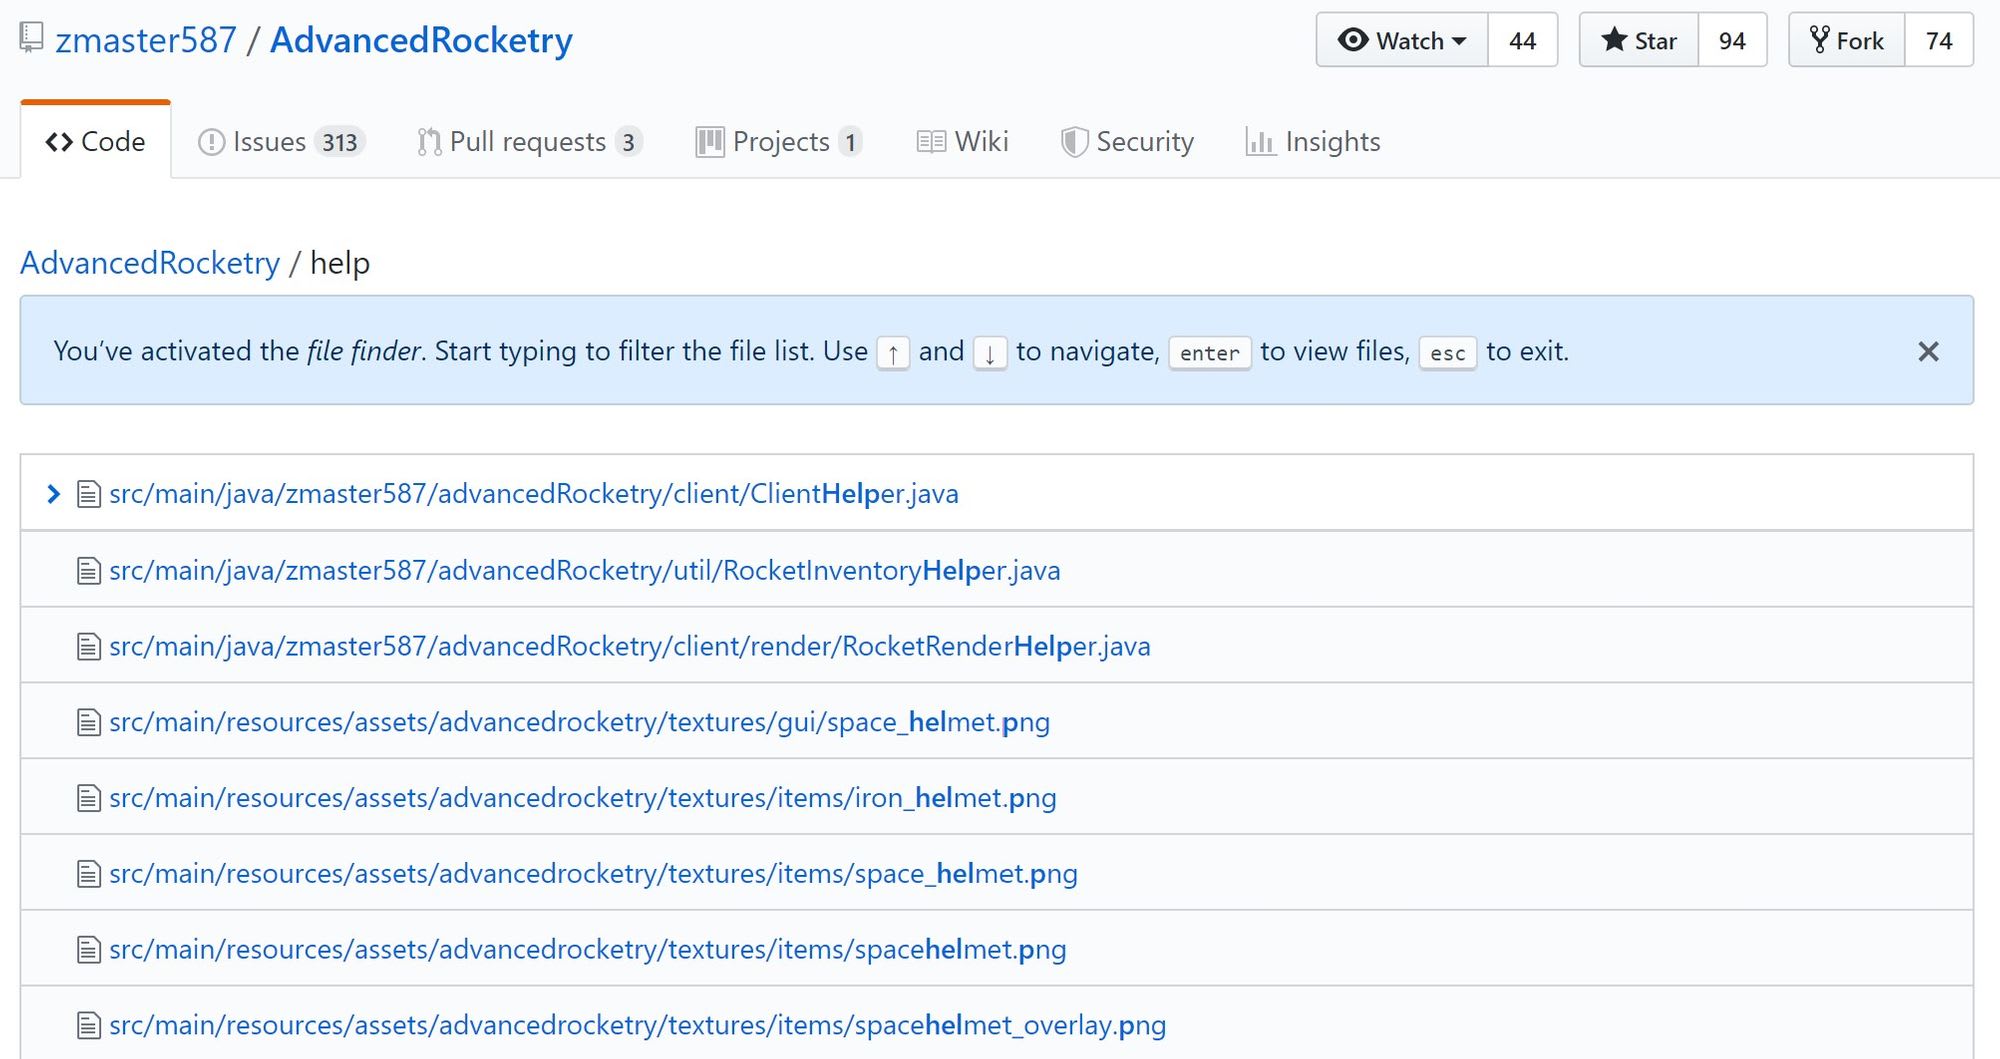Open the Wiki tab
This screenshot has height=1059, width=2000.
962,142
